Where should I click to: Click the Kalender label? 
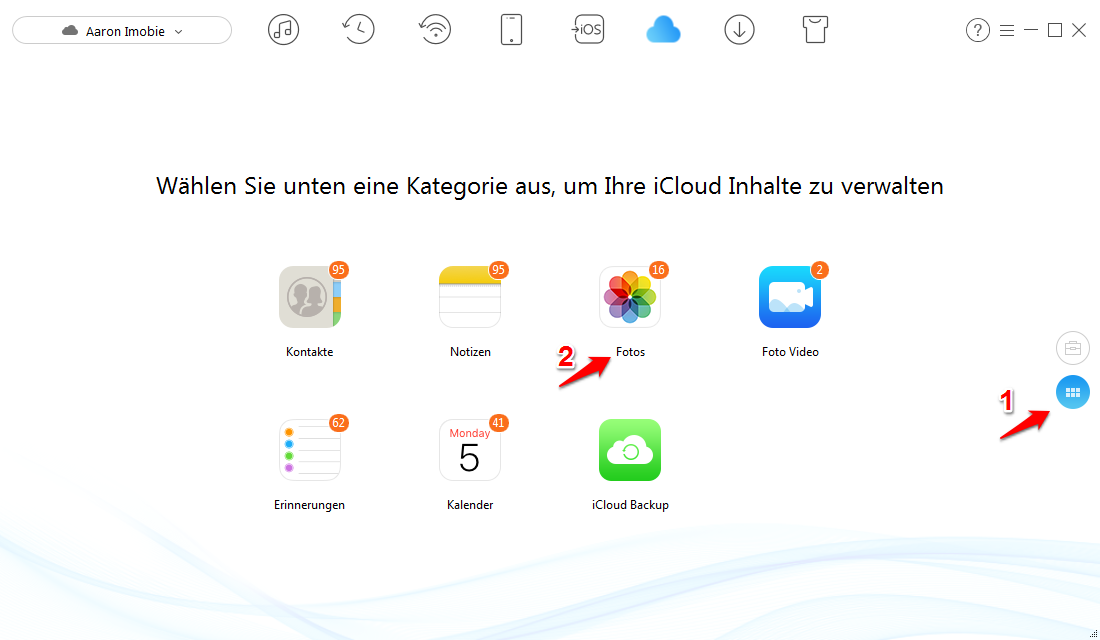click(x=470, y=505)
